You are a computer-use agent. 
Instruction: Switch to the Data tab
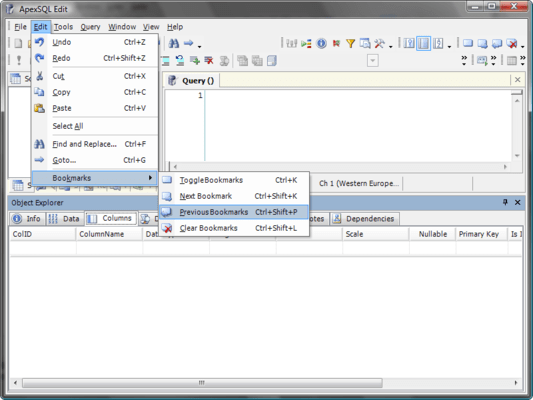(64, 219)
